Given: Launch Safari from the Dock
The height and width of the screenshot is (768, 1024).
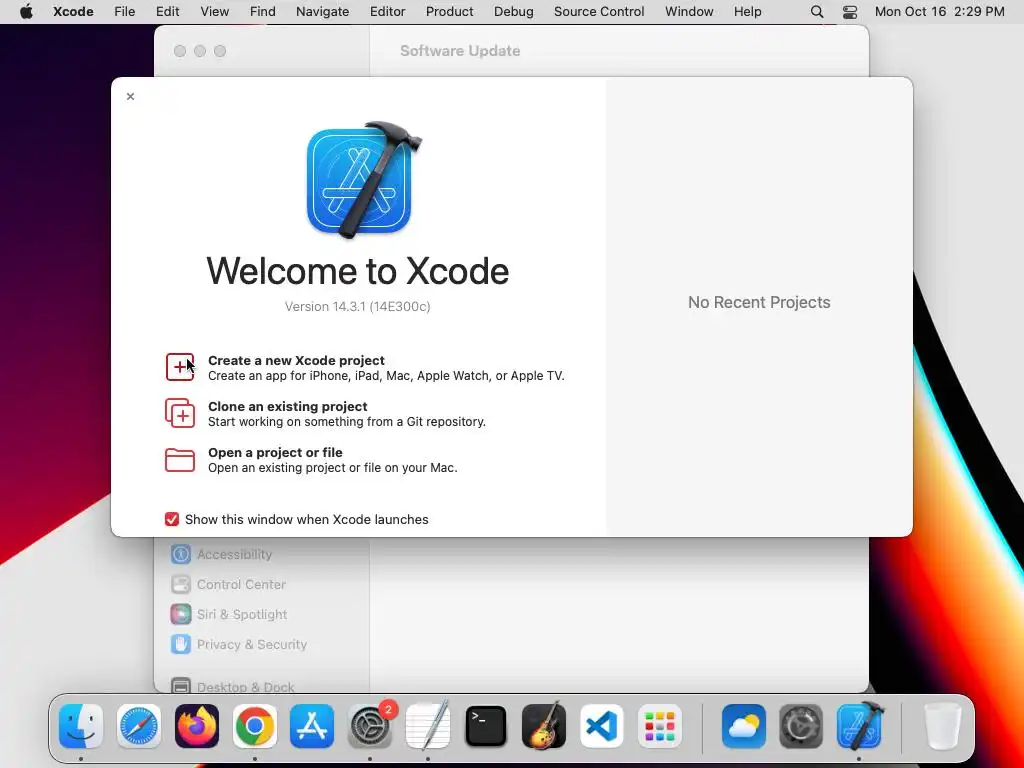Looking at the screenshot, I should [x=138, y=726].
